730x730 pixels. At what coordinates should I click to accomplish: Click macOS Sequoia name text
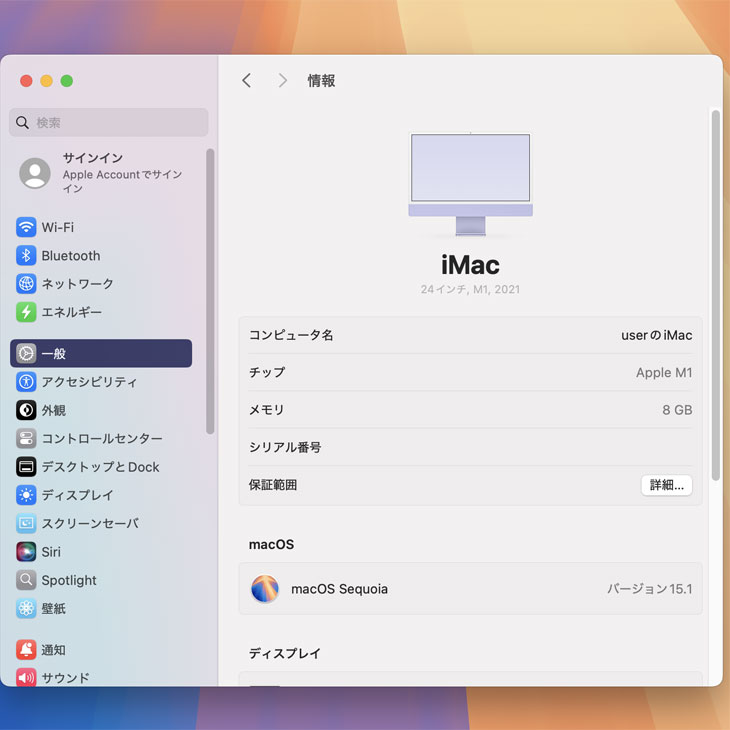[x=339, y=589]
